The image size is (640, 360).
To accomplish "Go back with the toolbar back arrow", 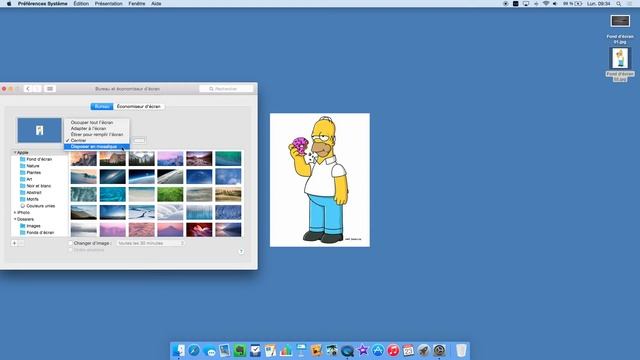I will pyautogui.click(x=27, y=89).
